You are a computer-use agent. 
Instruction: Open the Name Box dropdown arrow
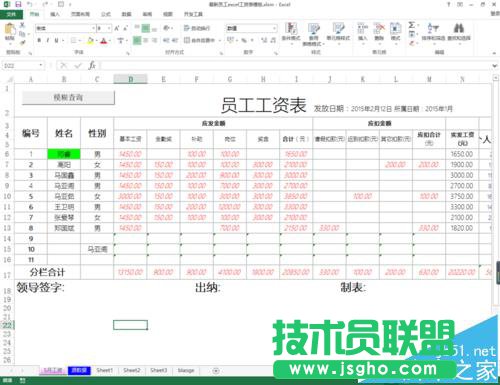tap(41, 65)
